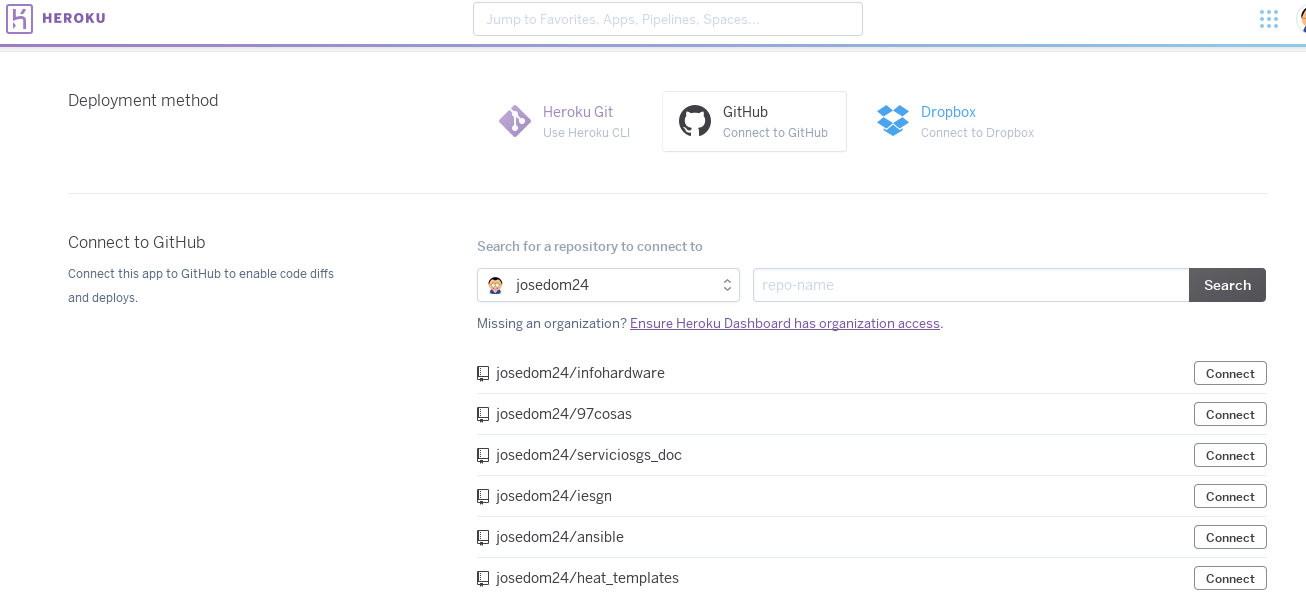Connect the josedom24/infohardware repository

[x=1229, y=373]
